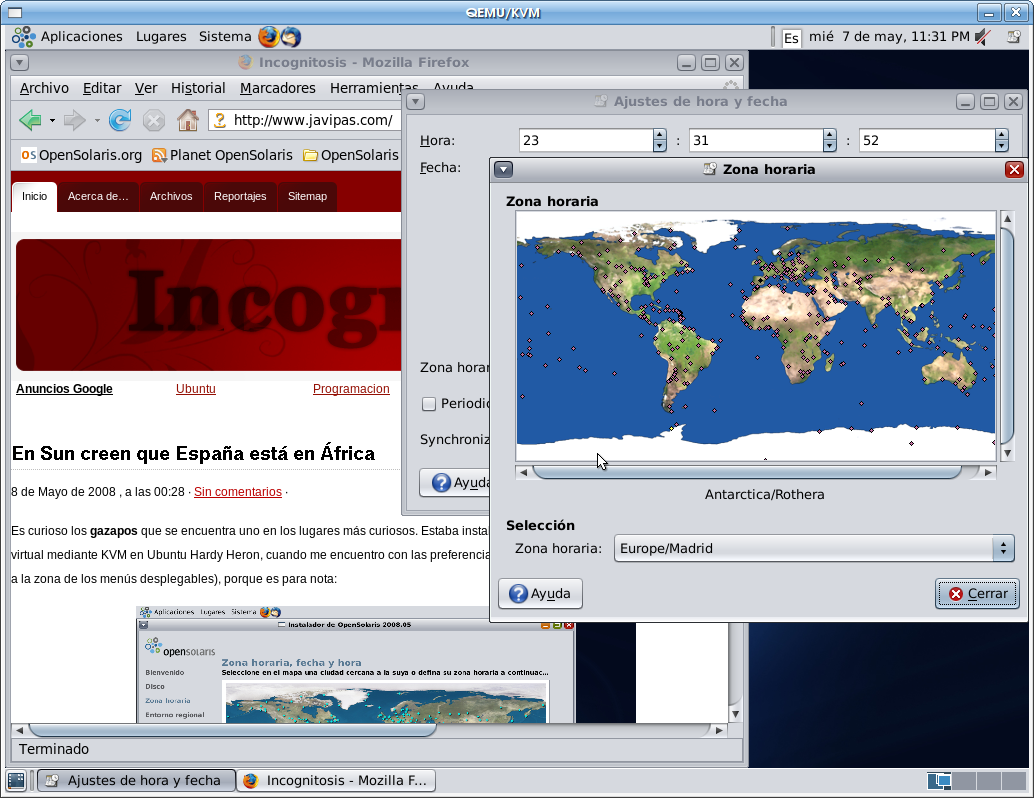Click the Ayuda button in Zona horaria dialog
Image resolution: width=1034 pixels, height=798 pixels.
pos(540,593)
